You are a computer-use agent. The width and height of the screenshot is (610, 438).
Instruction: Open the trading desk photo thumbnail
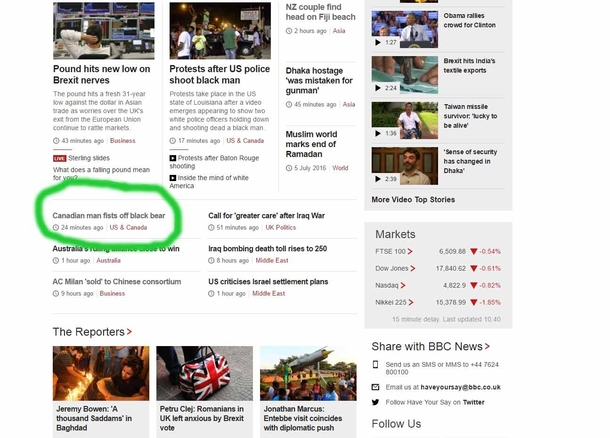(103, 30)
